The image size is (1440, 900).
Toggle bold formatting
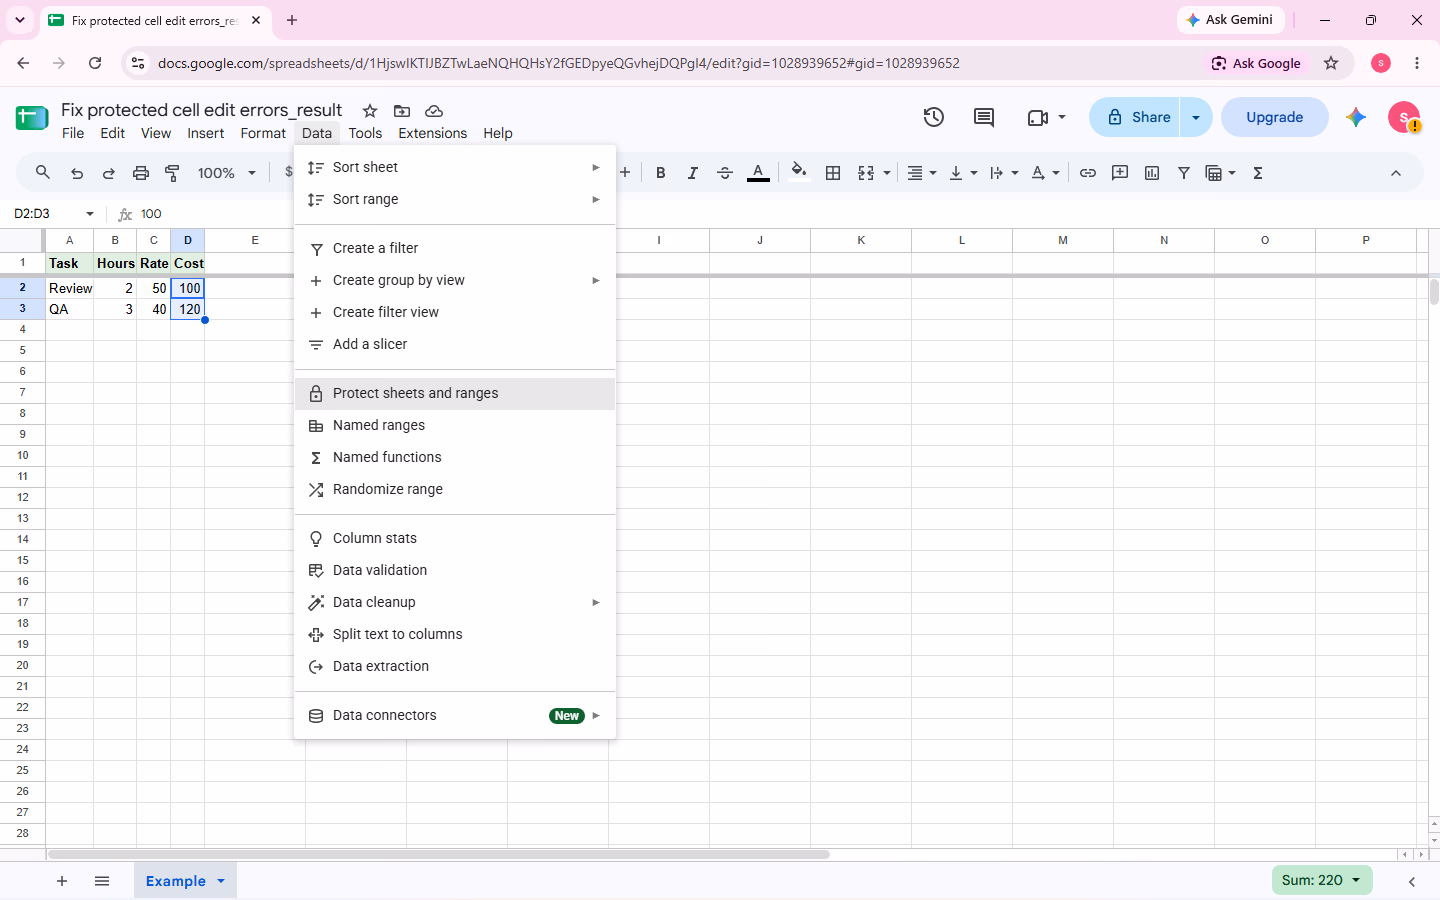[661, 173]
